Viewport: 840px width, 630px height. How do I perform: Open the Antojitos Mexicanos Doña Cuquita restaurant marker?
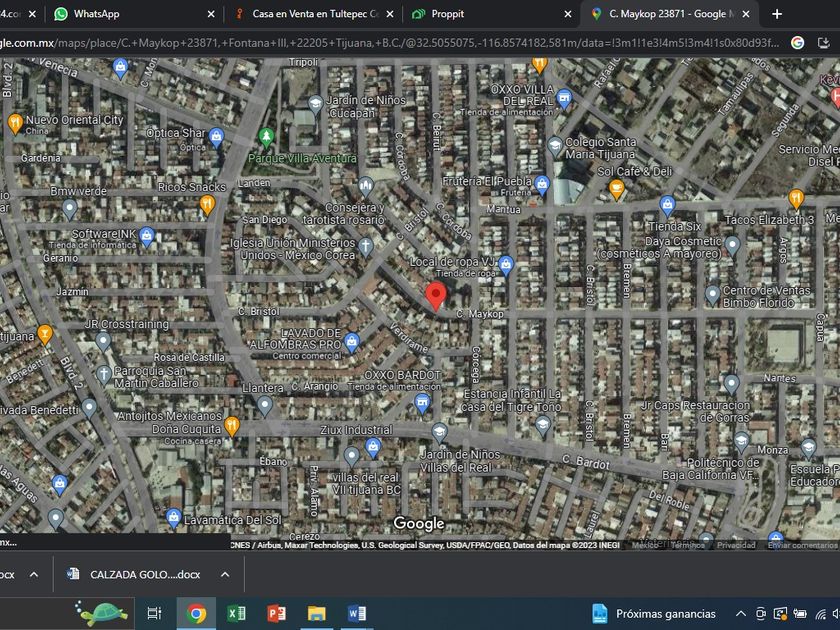[x=232, y=425]
